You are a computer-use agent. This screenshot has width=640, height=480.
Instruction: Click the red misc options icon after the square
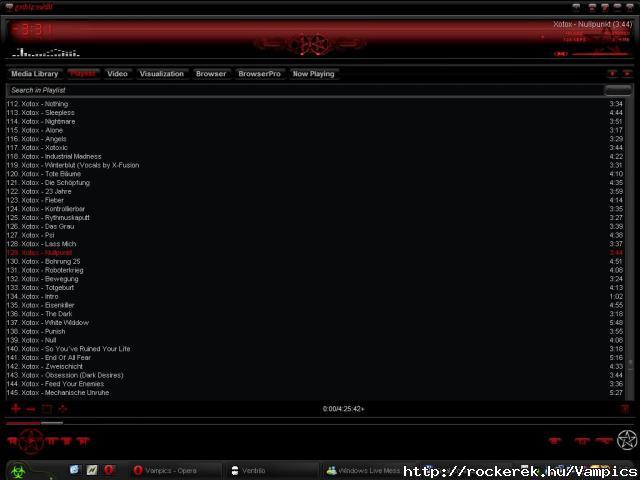(x=62, y=409)
